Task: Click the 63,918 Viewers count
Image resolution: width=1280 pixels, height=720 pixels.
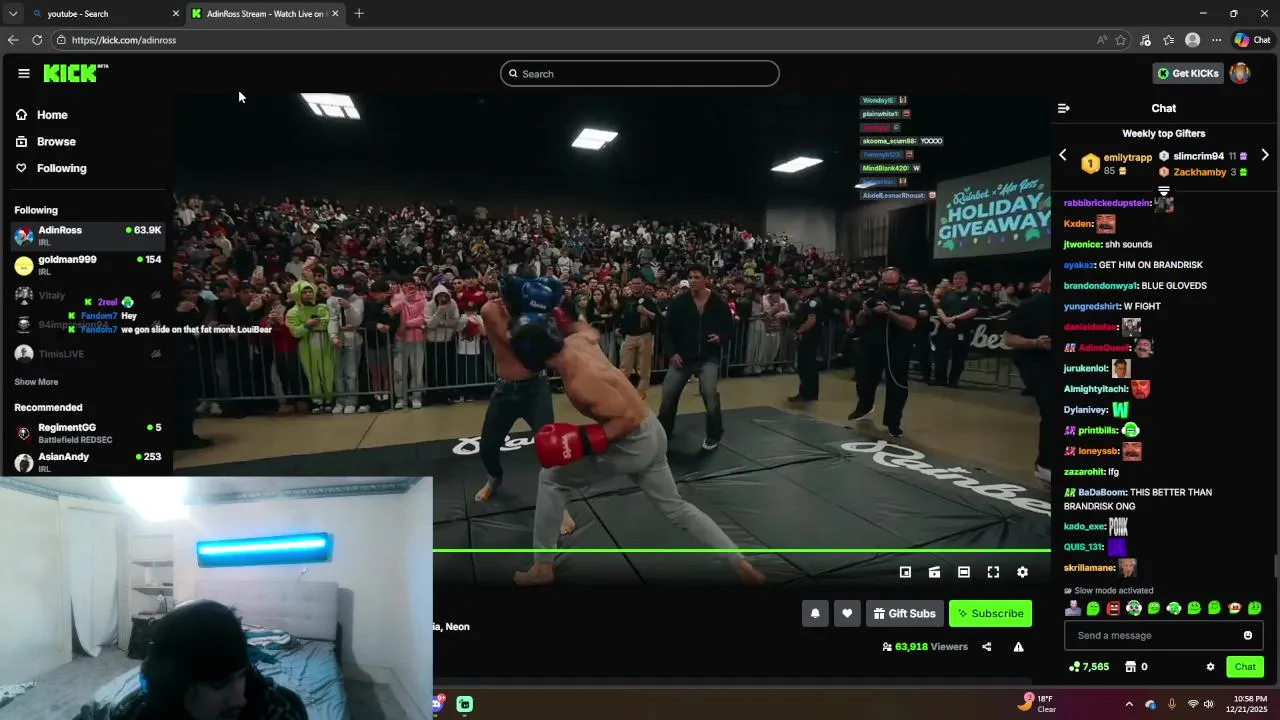Action: (925, 647)
